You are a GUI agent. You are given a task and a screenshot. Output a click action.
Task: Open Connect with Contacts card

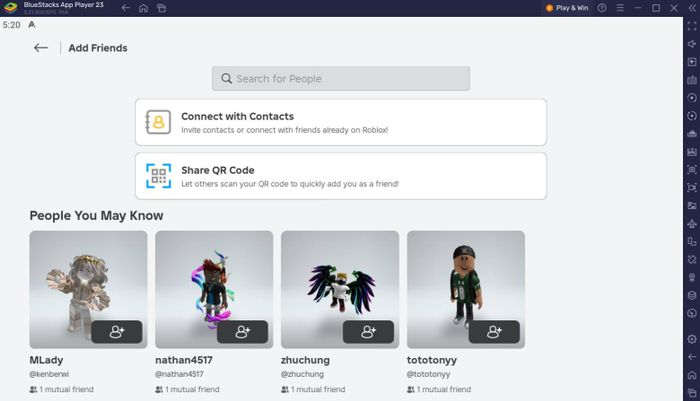tap(341, 122)
